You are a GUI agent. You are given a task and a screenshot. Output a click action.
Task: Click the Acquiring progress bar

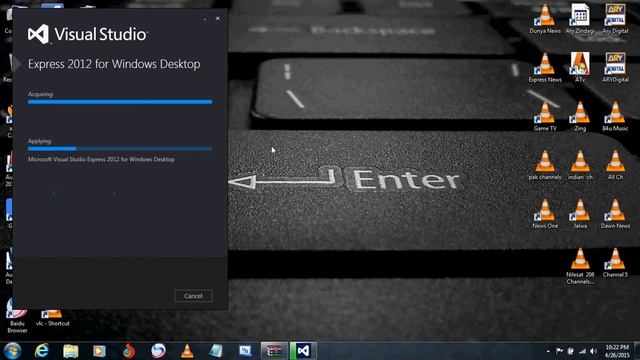[120, 102]
